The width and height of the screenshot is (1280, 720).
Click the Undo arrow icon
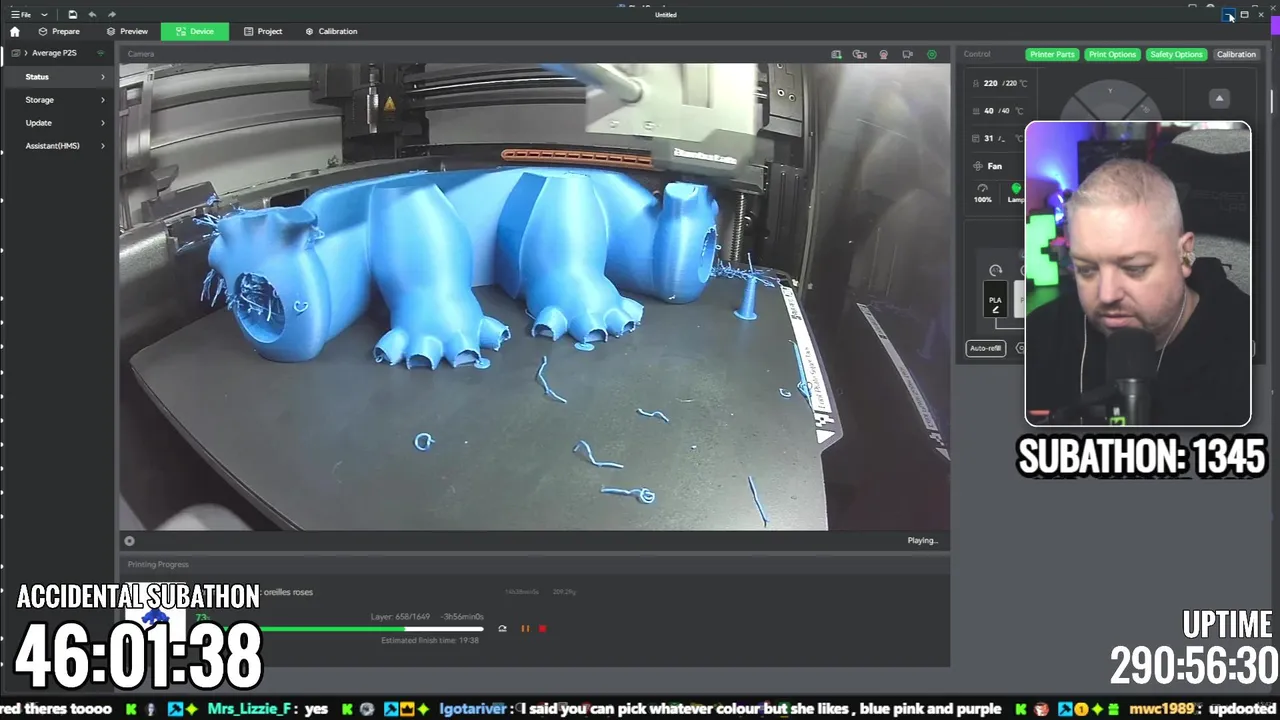click(92, 14)
